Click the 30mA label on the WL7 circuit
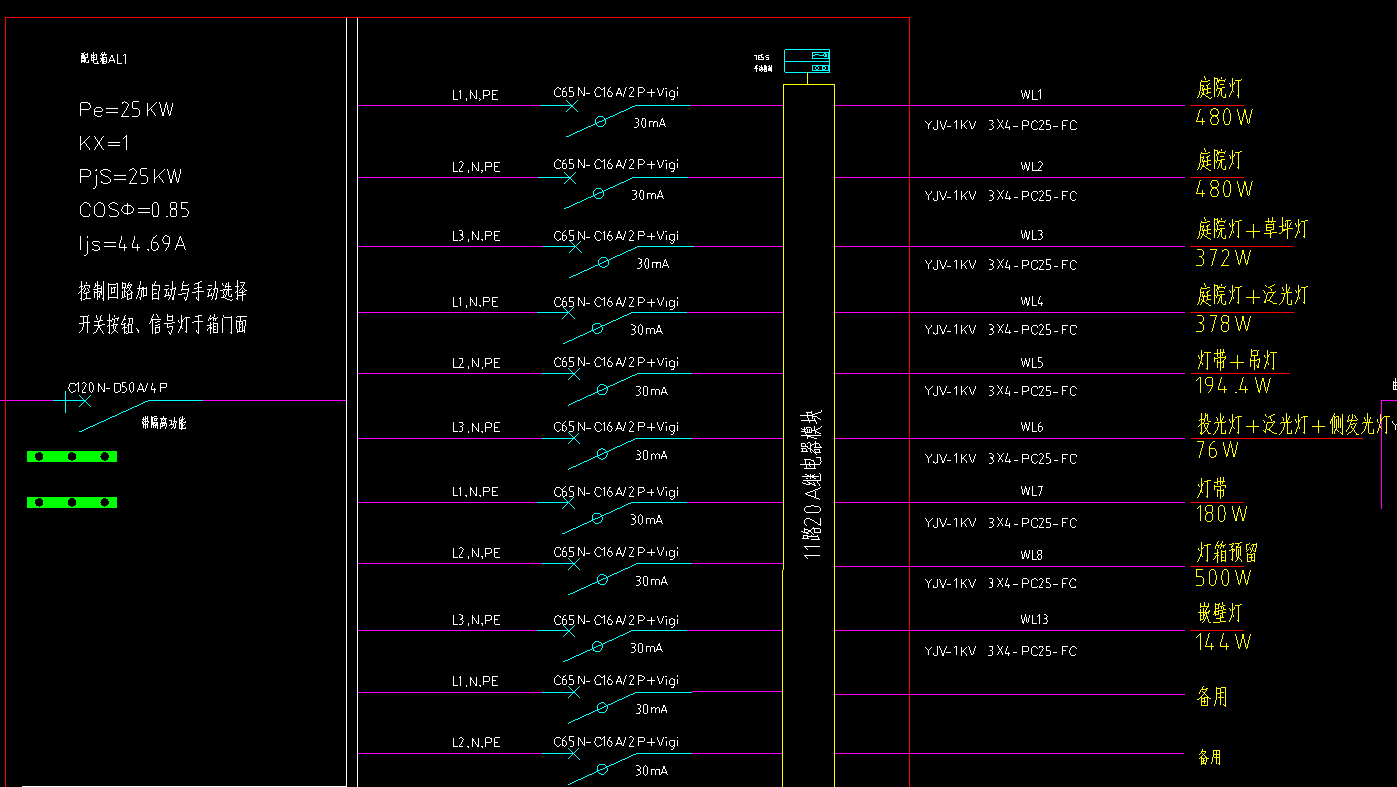 pyautogui.click(x=647, y=520)
